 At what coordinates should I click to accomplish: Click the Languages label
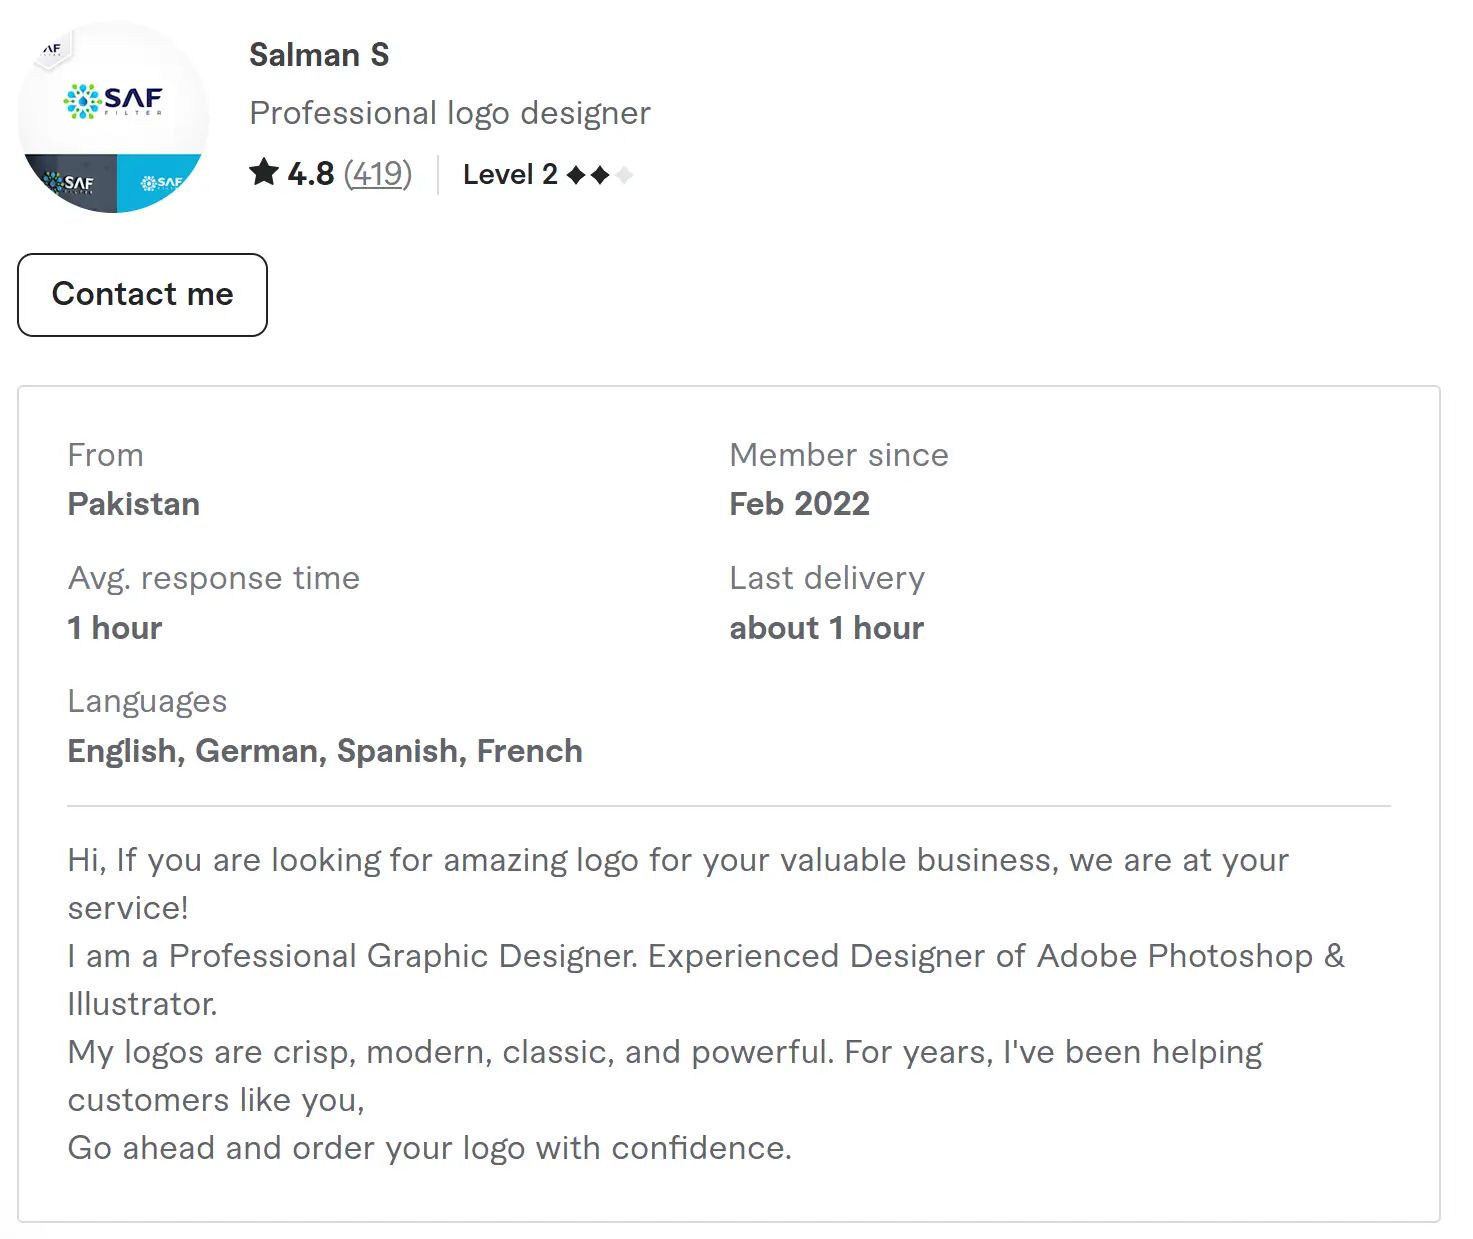tap(147, 701)
